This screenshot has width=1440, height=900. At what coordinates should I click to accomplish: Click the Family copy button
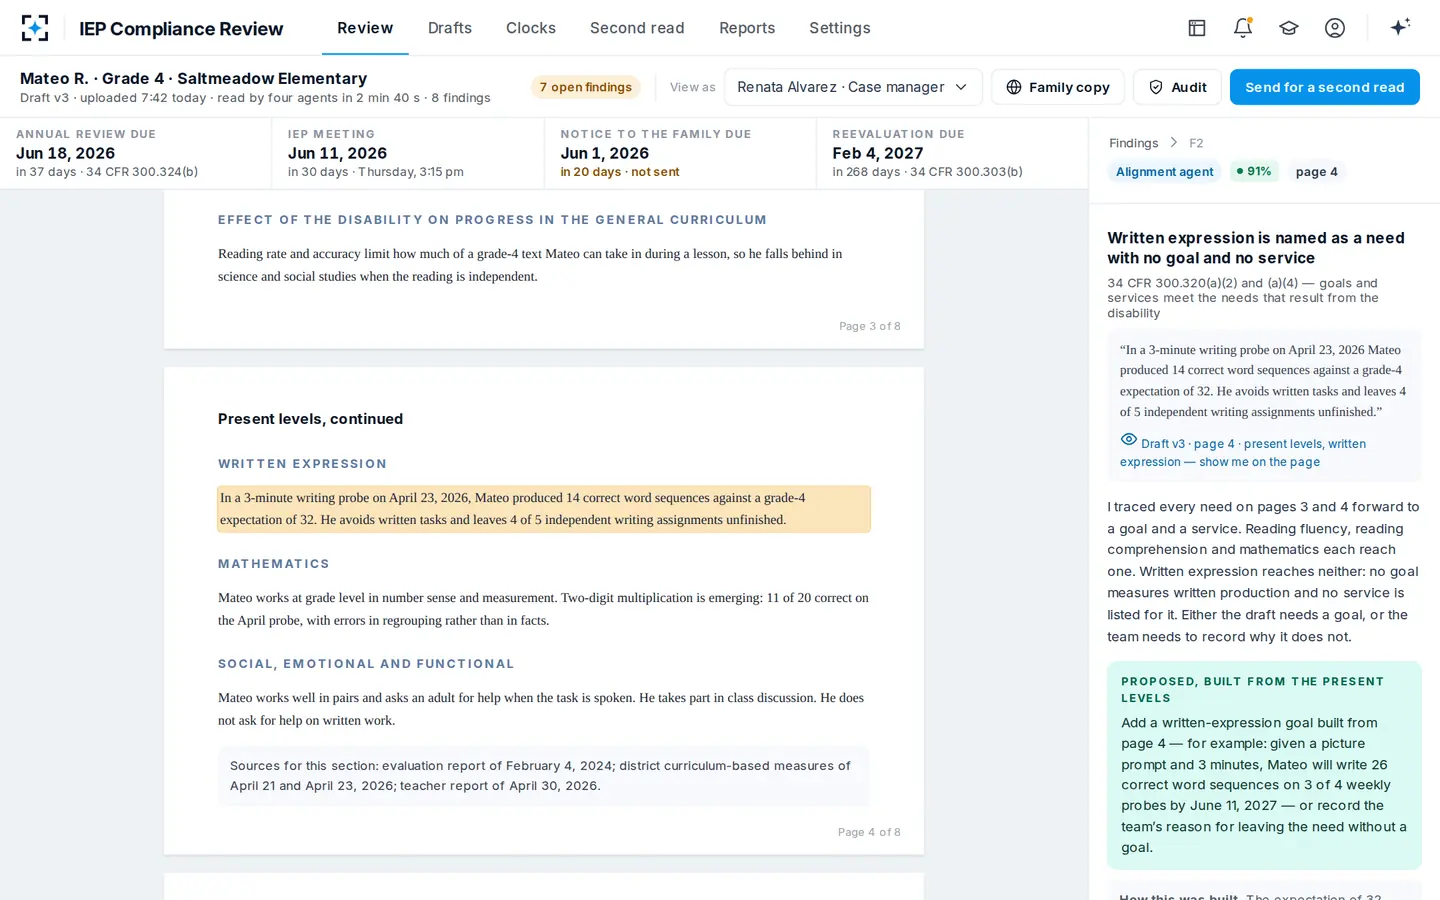tap(1058, 87)
